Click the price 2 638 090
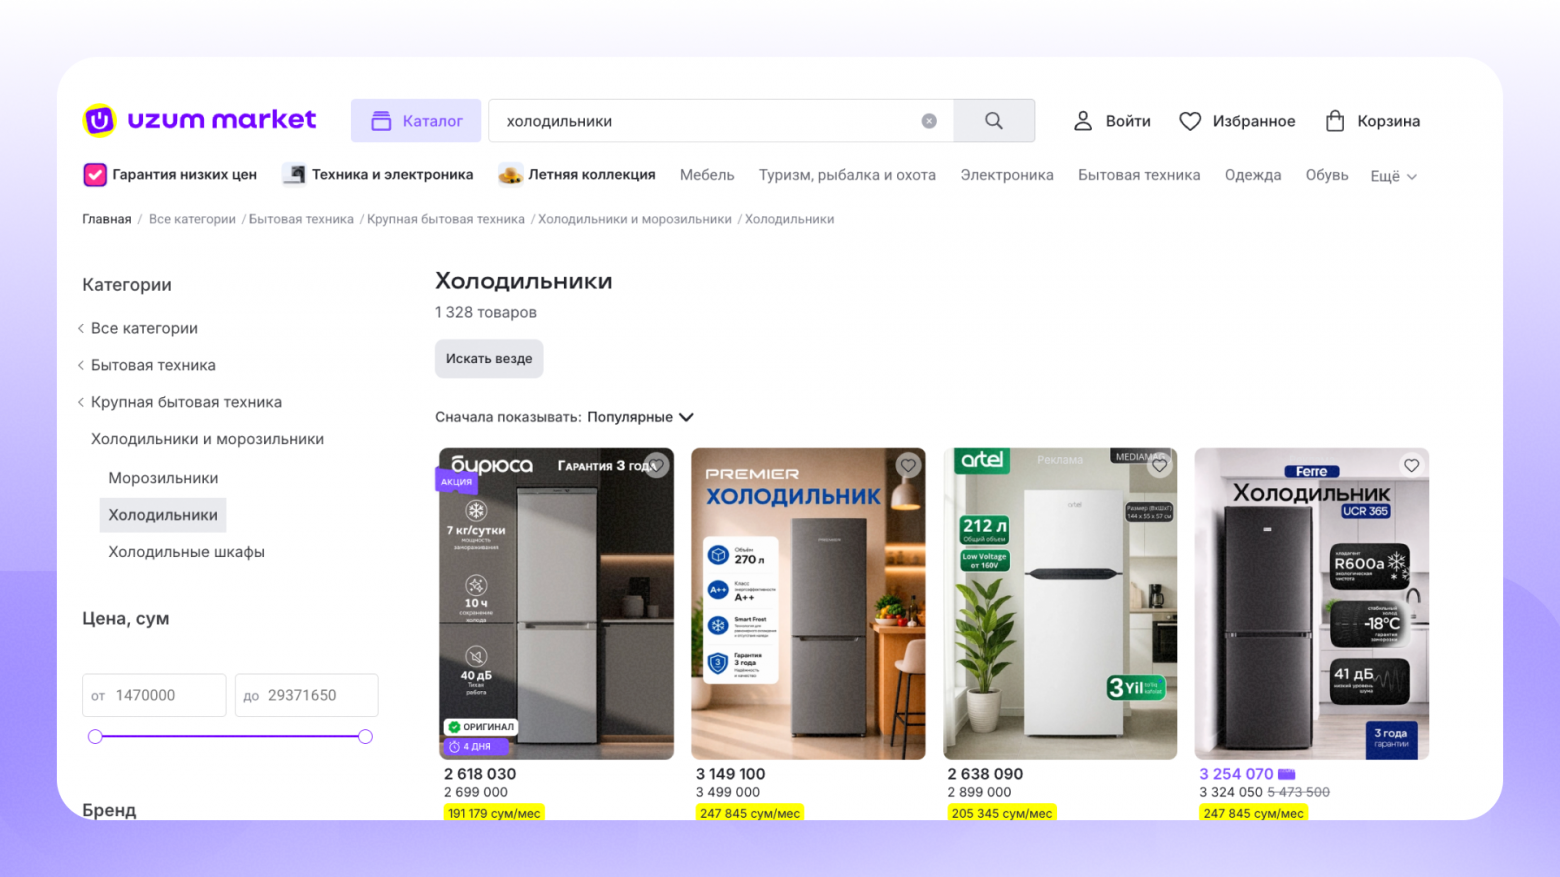This screenshot has height=877, width=1560. 985,774
